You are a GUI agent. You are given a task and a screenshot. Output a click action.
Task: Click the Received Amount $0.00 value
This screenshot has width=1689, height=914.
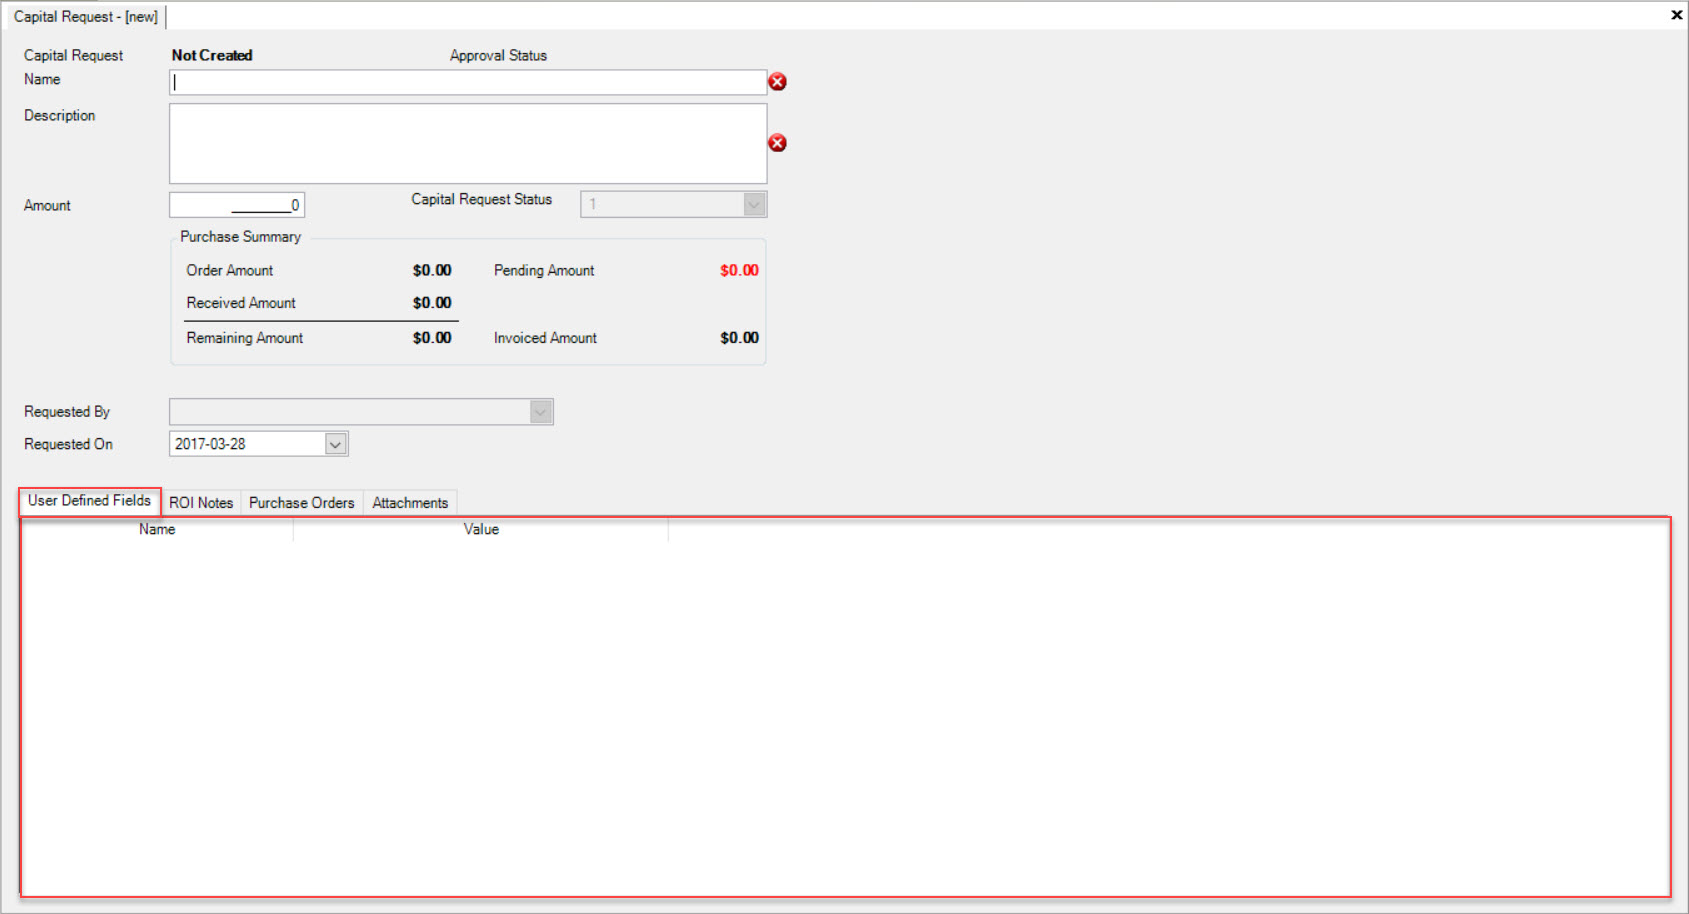coord(432,303)
